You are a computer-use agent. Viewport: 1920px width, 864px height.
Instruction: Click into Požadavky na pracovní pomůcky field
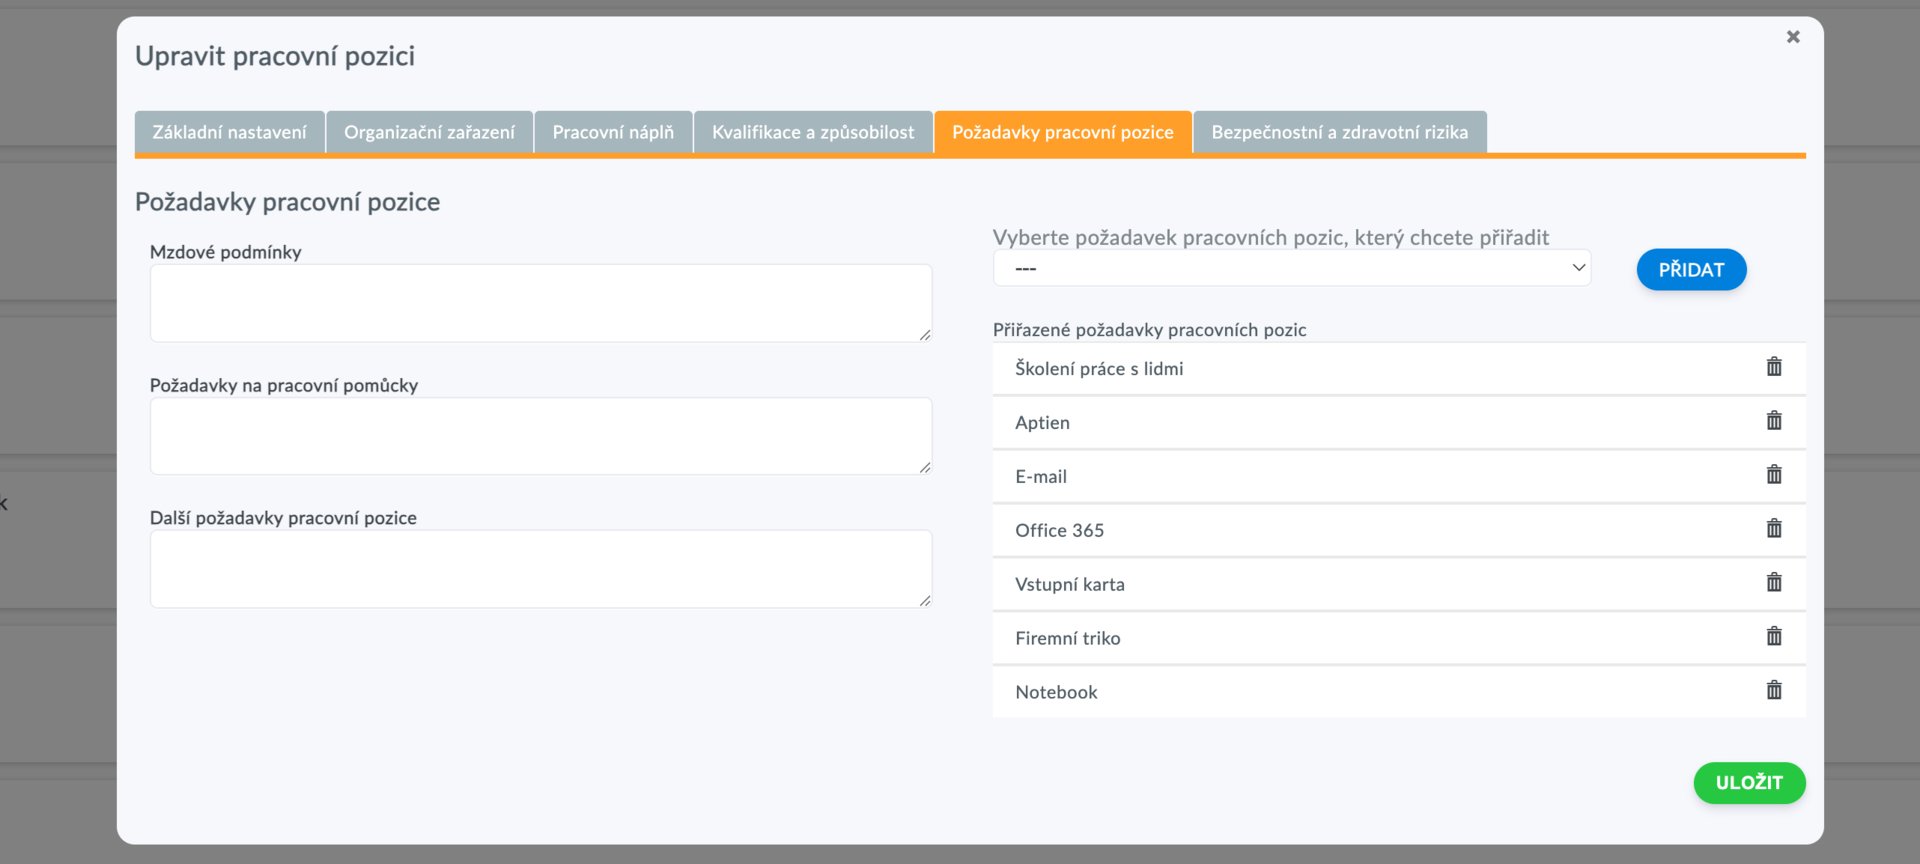tap(541, 436)
